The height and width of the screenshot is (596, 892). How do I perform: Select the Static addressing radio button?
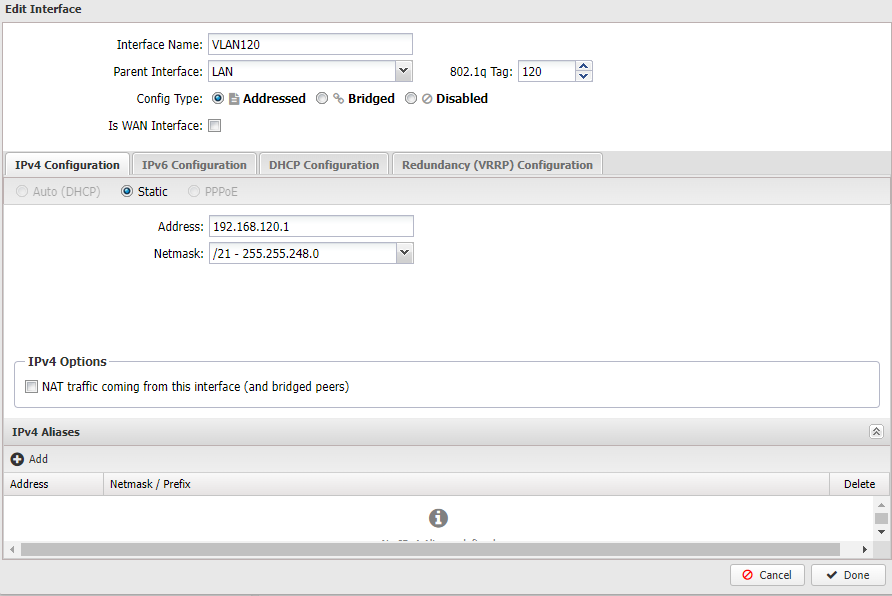click(x=127, y=191)
